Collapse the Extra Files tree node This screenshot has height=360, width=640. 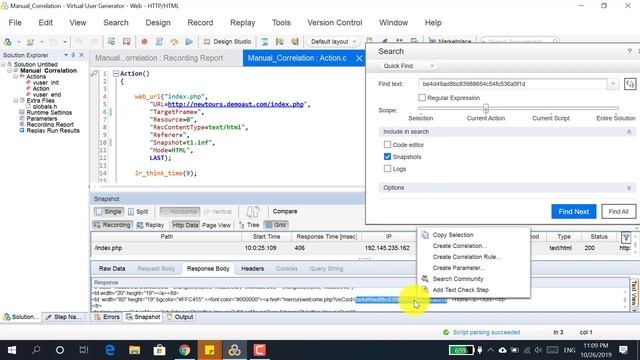pos(16,100)
